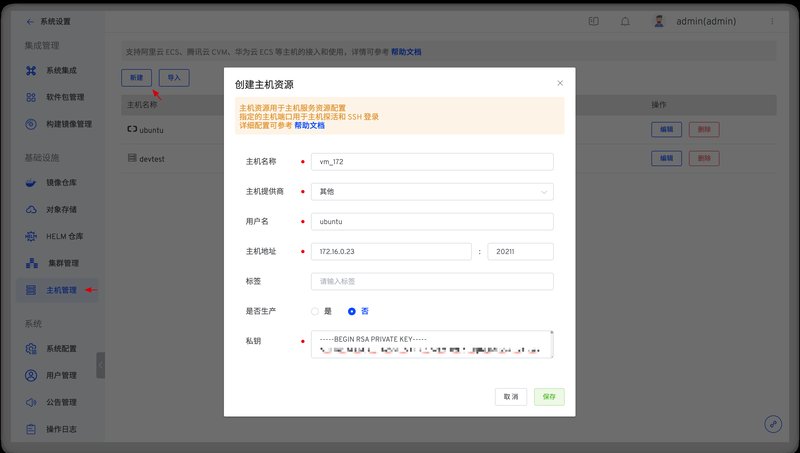The image size is (800, 453).
Task: Click the 标签 input field
Action: pyautogui.click(x=432, y=282)
